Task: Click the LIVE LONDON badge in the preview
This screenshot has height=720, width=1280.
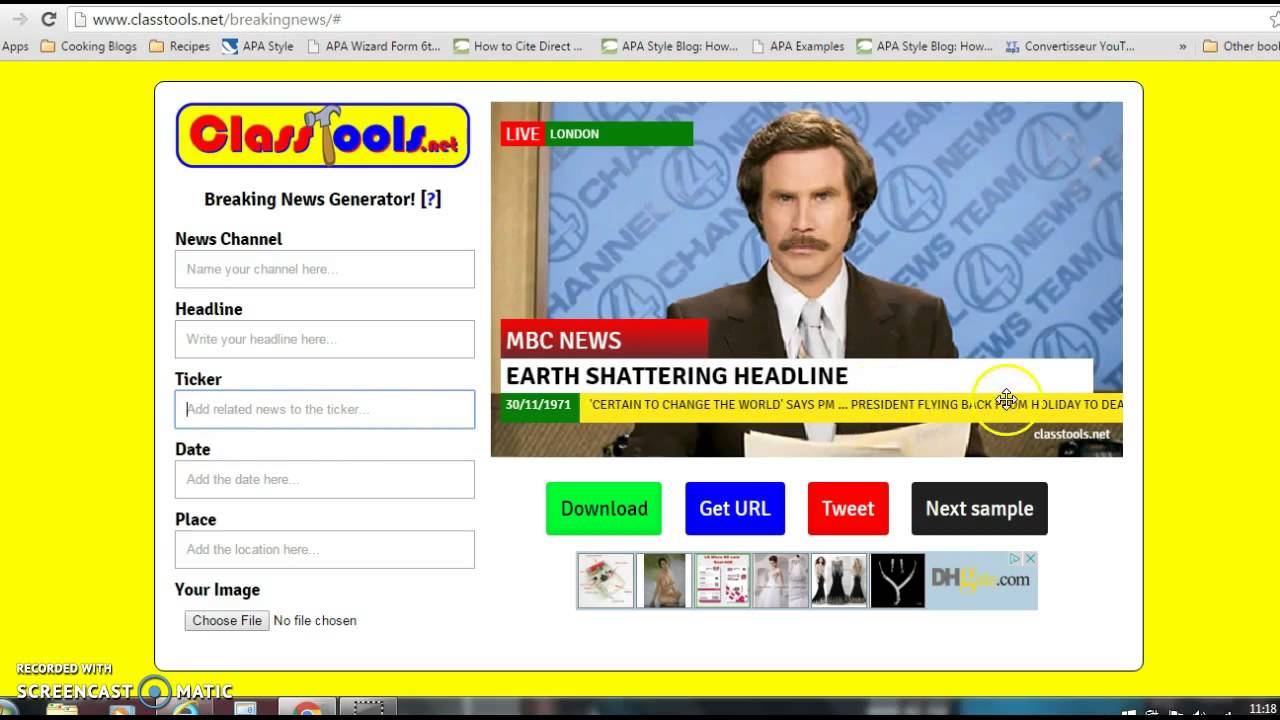Action: pyautogui.click(x=596, y=134)
